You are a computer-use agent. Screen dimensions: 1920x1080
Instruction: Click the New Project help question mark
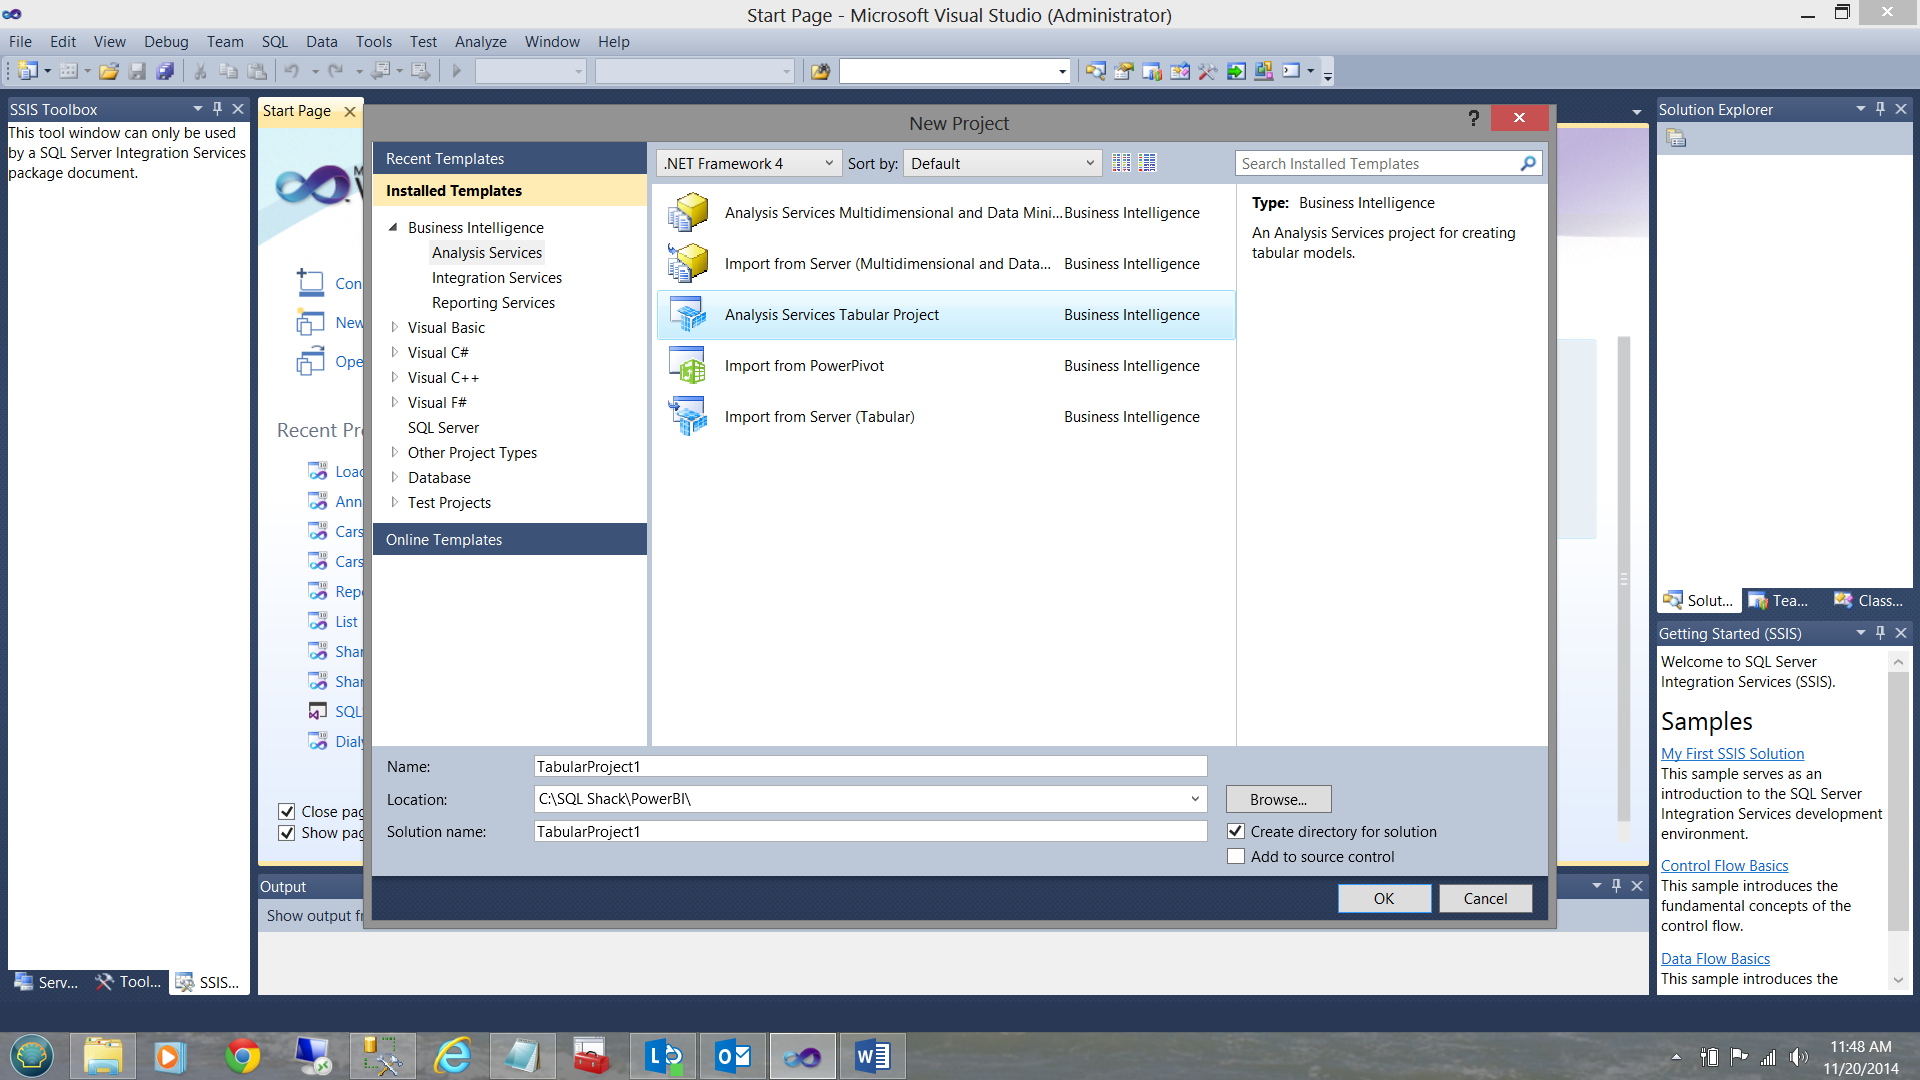1473,118
